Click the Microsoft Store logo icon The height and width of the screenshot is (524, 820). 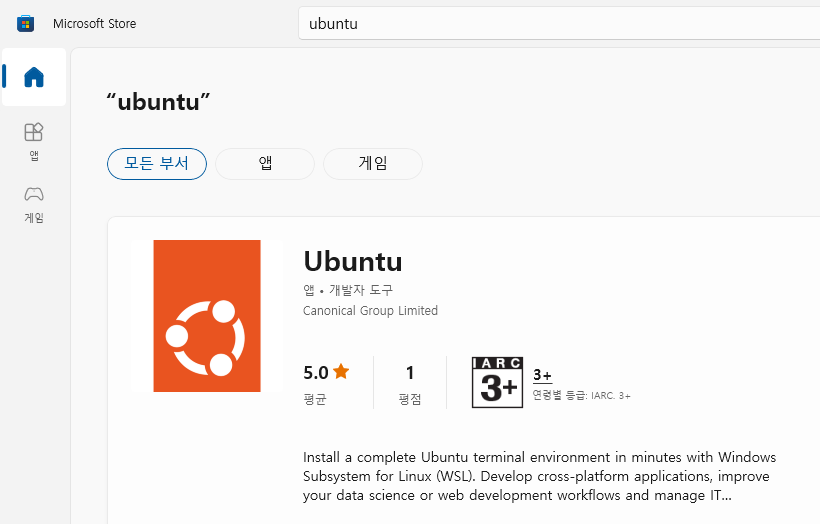(25, 24)
